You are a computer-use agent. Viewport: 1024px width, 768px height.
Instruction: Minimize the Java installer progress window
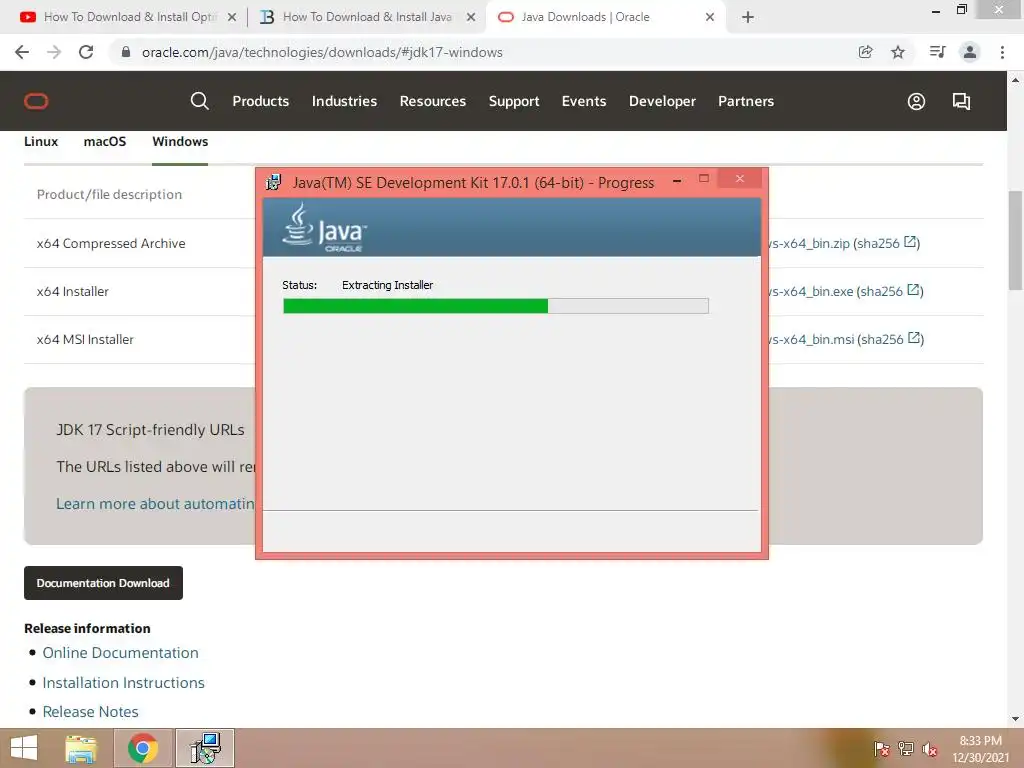(x=677, y=180)
